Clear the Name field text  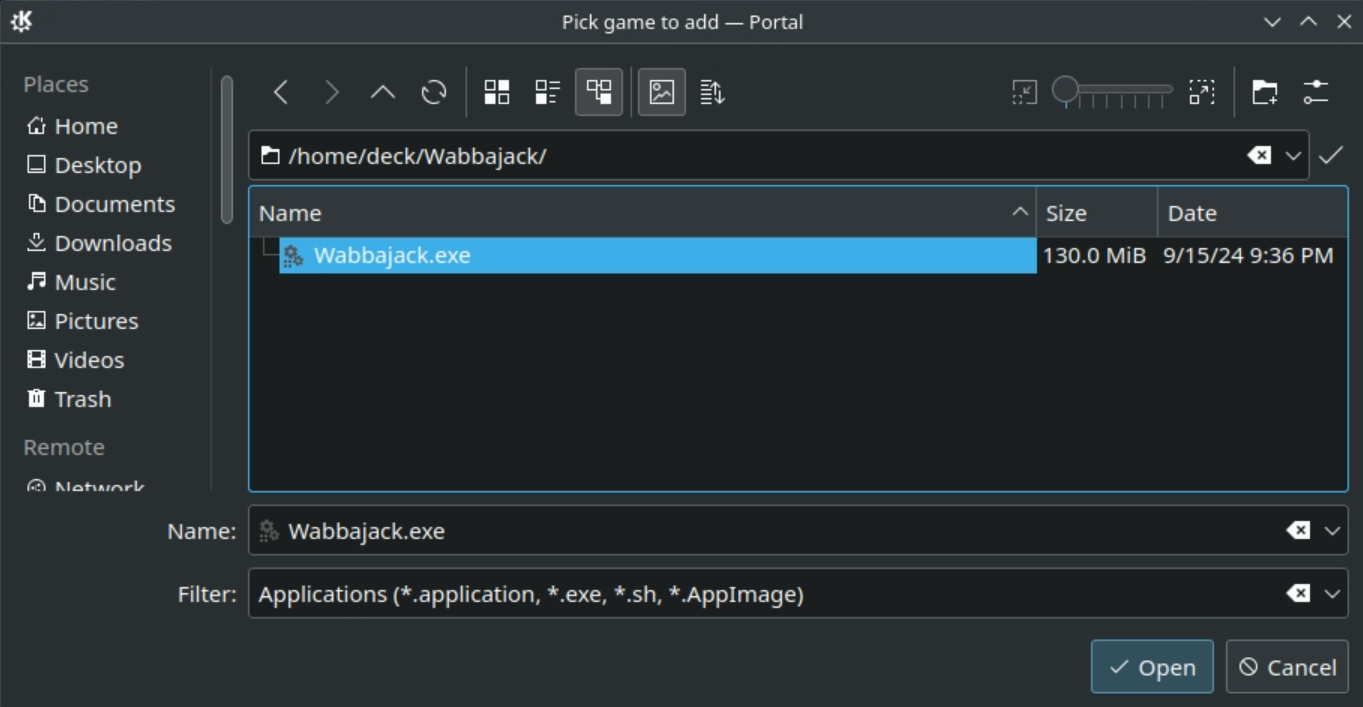tap(1298, 530)
